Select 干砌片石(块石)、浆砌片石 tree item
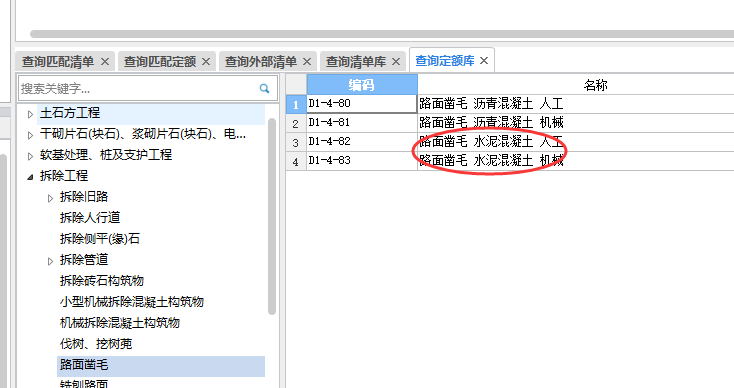The width and height of the screenshot is (734, 388). [x=143, y=134]
